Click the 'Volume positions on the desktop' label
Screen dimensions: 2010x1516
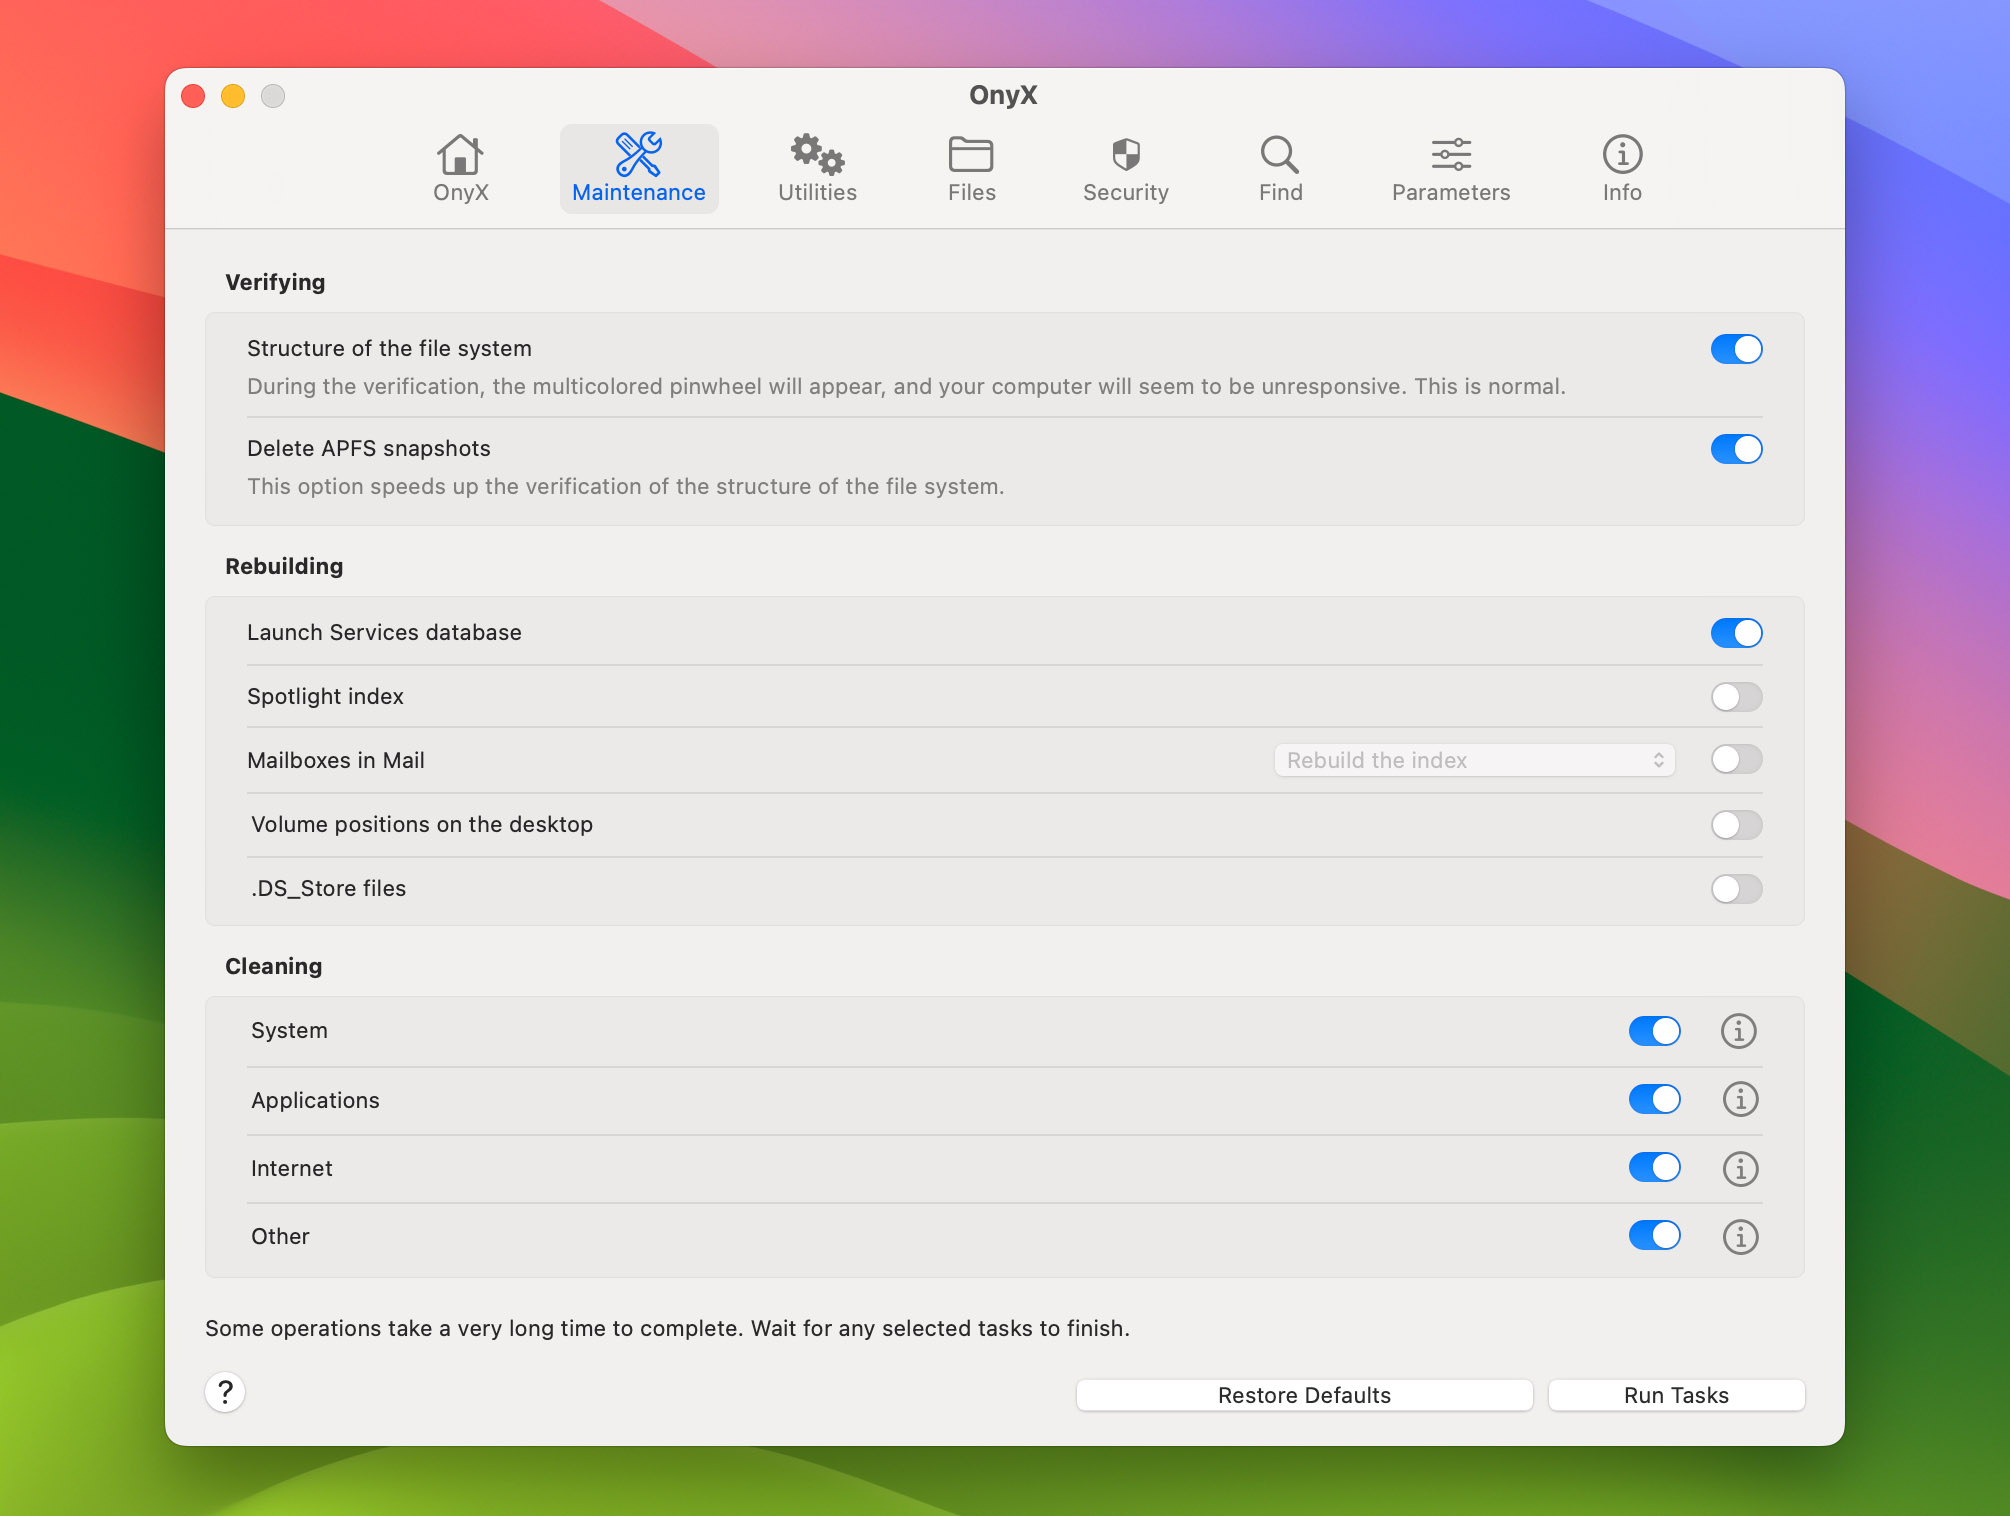[x=422, y=824]
